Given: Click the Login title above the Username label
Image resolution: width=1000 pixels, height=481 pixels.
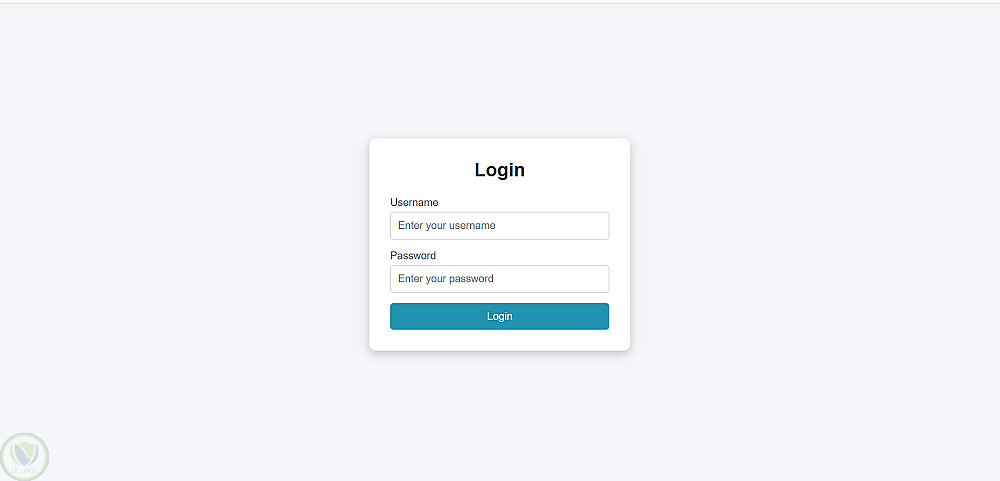Looking at the screenshot, I should click(499, 170).
